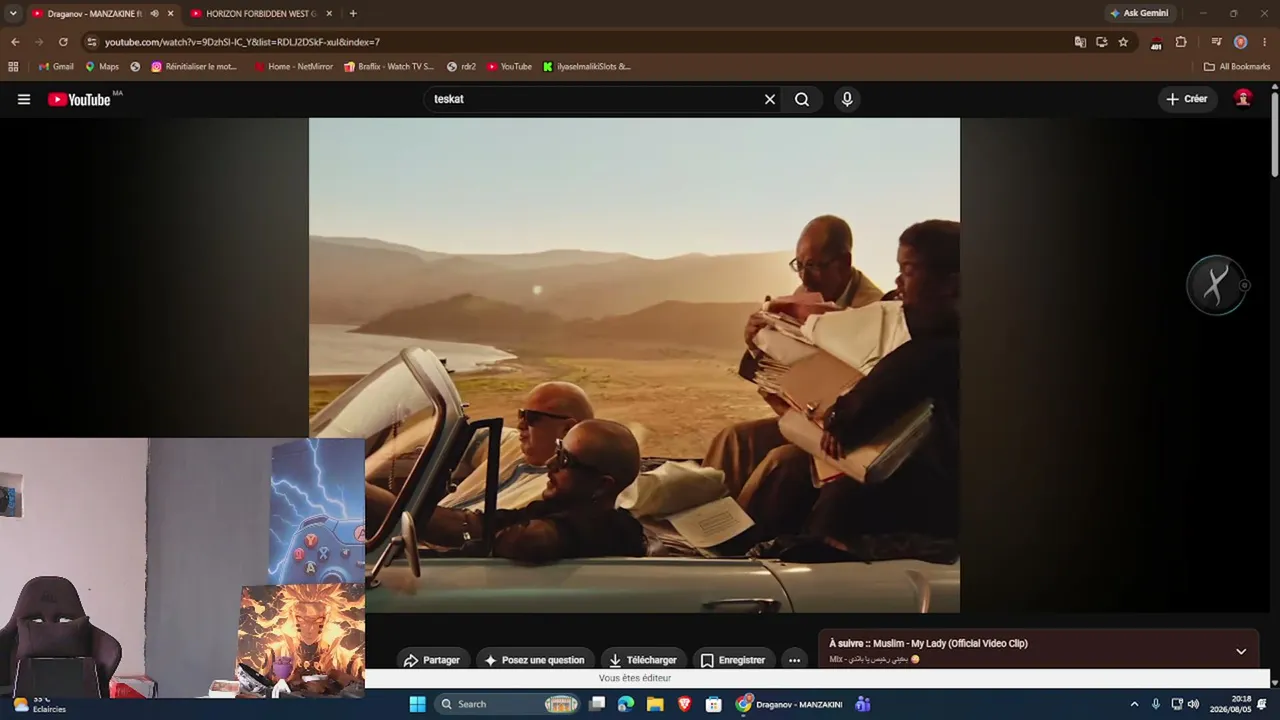Open Windows Start menu
The height and width of the screenshot is (720, 1280).
click(418, 704)
